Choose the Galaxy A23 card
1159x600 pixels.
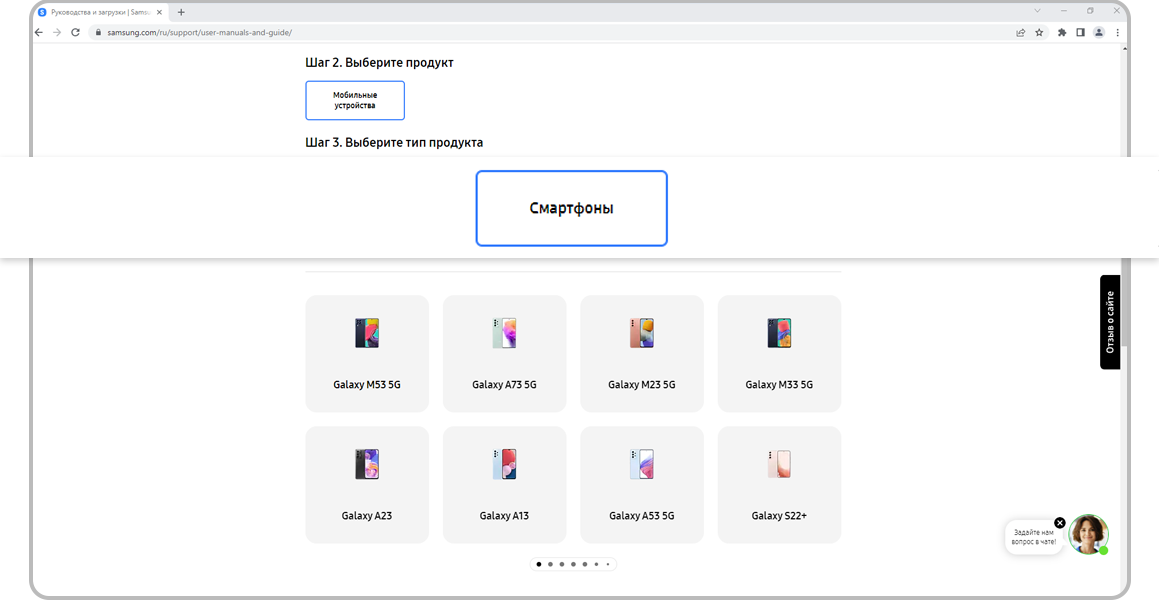(x=367, y=485)
